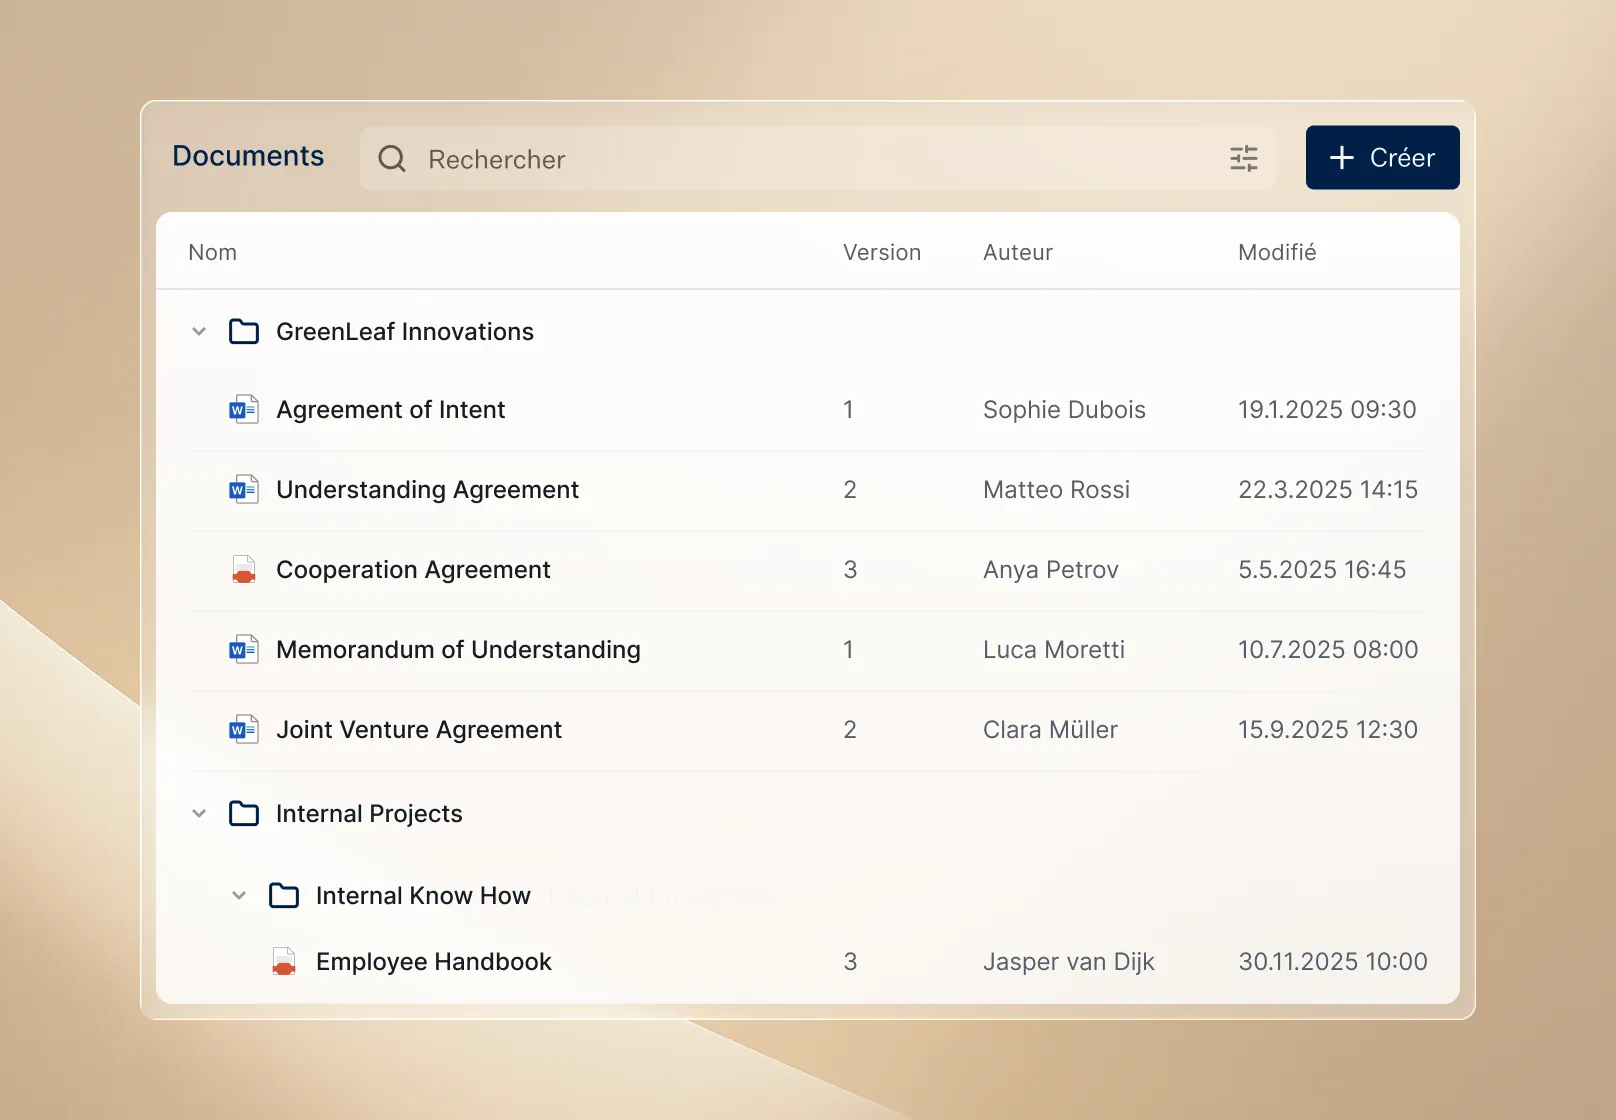
Task: Collapse the GreenLeaf Innovations folder chevron
Action: 199,332
